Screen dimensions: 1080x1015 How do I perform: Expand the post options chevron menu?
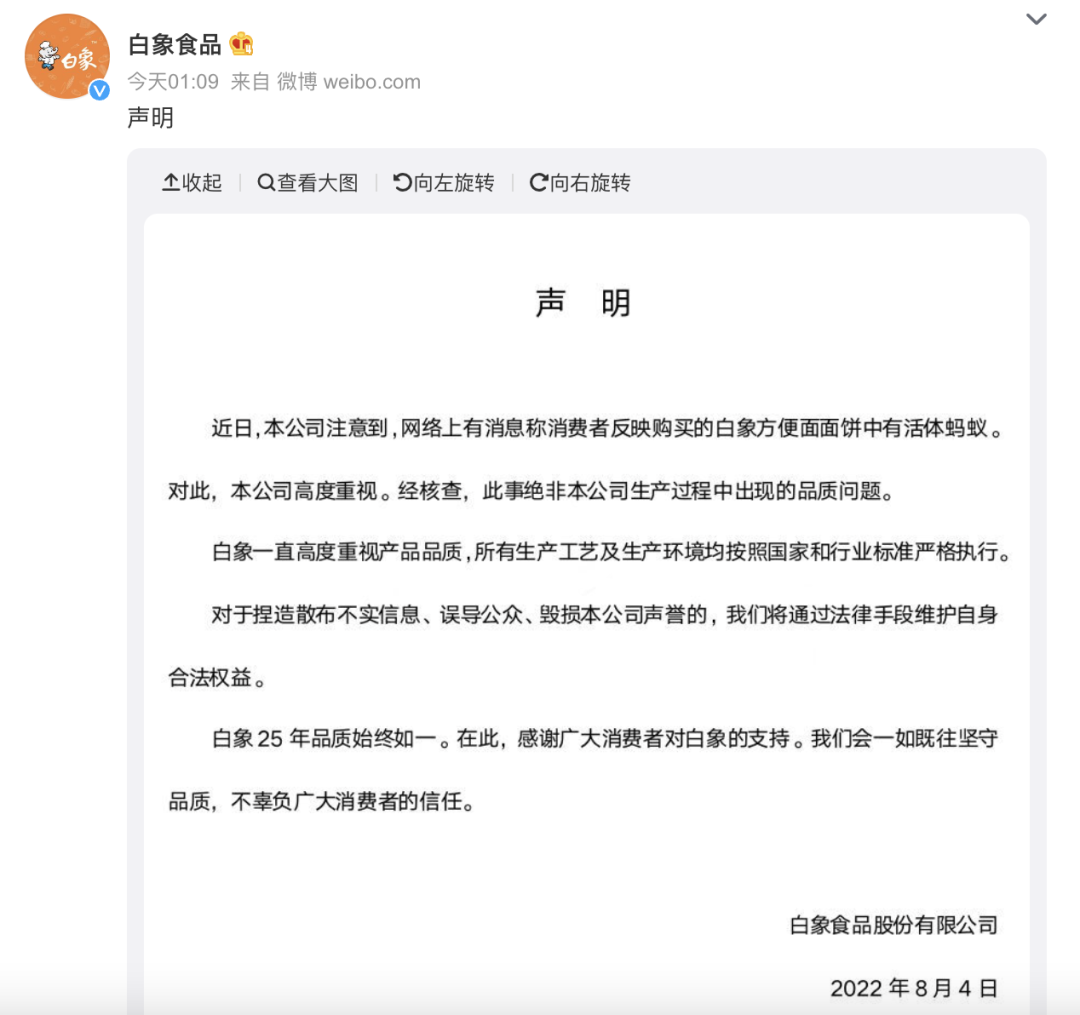point(1036,19)
